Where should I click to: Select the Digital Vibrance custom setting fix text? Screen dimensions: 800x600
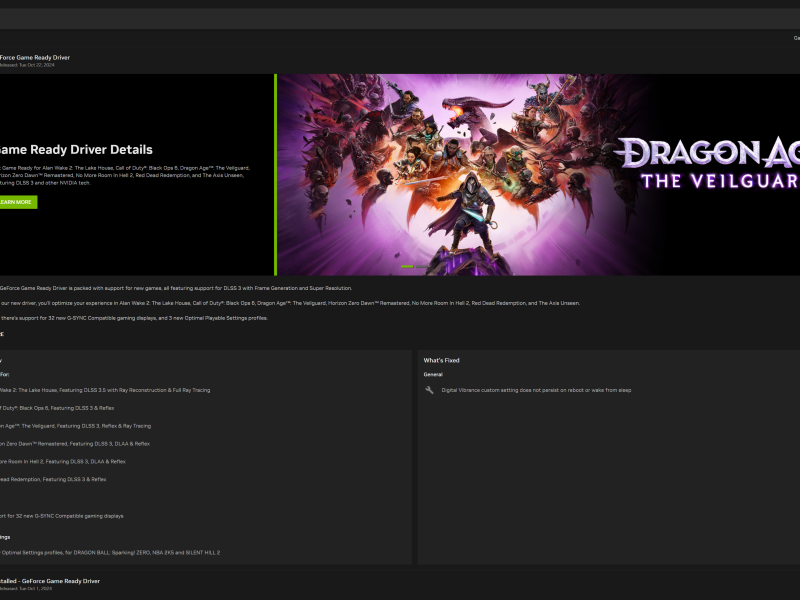click(x=536, y=390)
